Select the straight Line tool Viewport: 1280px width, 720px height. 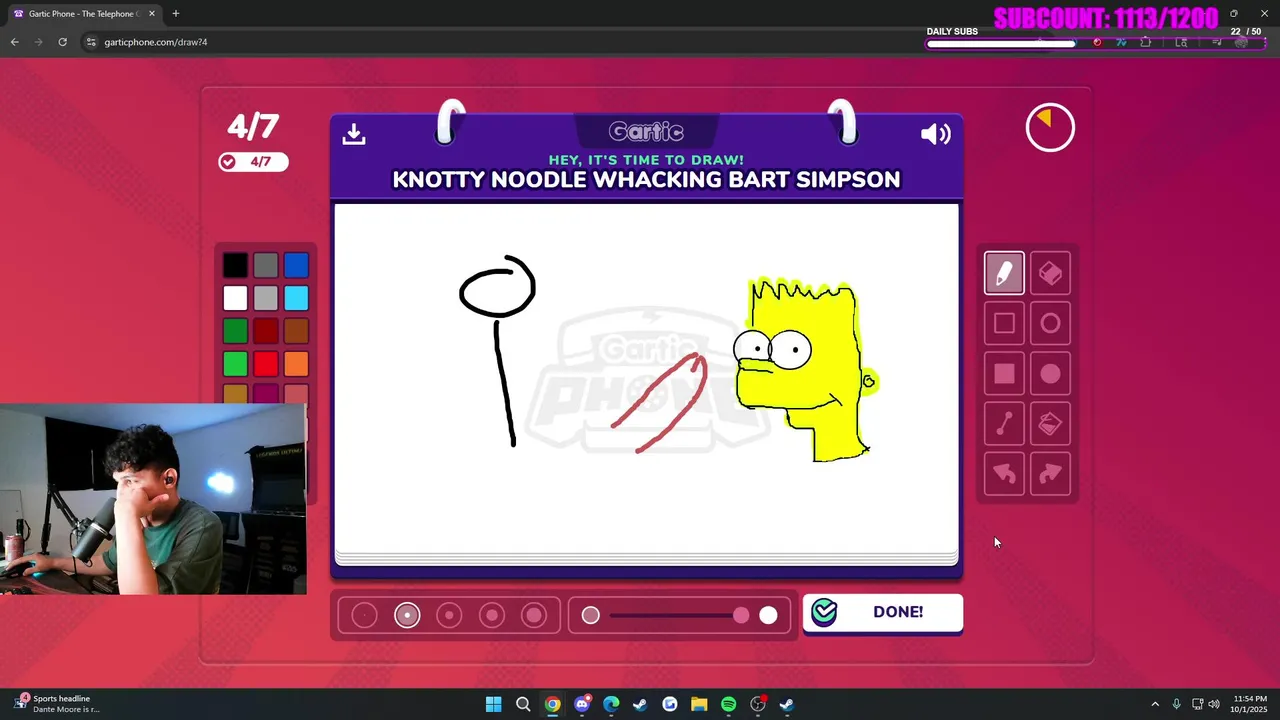tap(1004, 424)
